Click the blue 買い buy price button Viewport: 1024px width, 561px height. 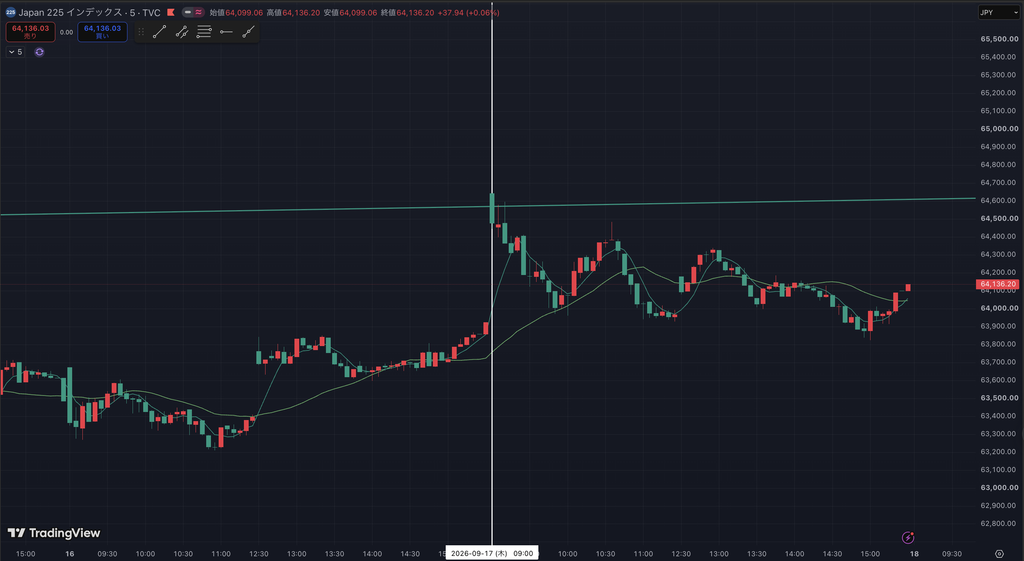tap(103, 32)
